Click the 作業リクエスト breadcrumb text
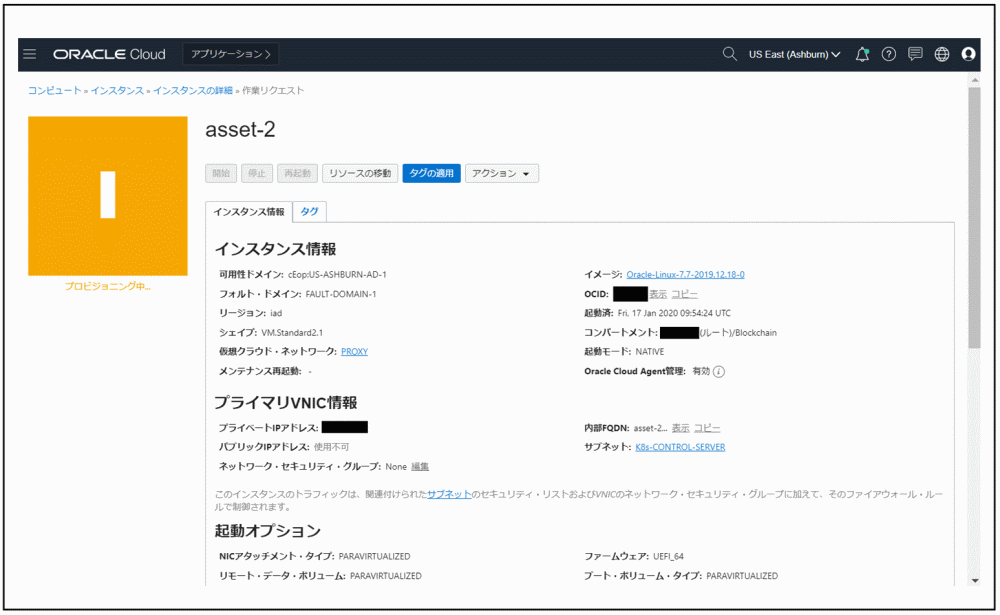Image resolution: width=1000 pixels, height=615 pixels. (x=273, y=91)
